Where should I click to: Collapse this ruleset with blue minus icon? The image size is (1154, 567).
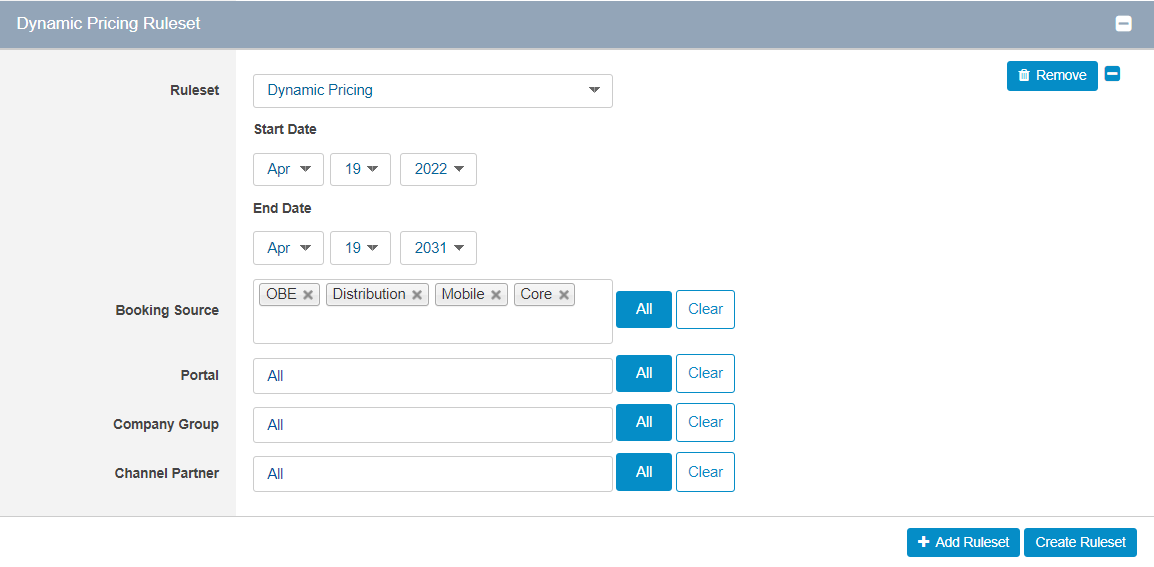click(x=1113, y=74)
